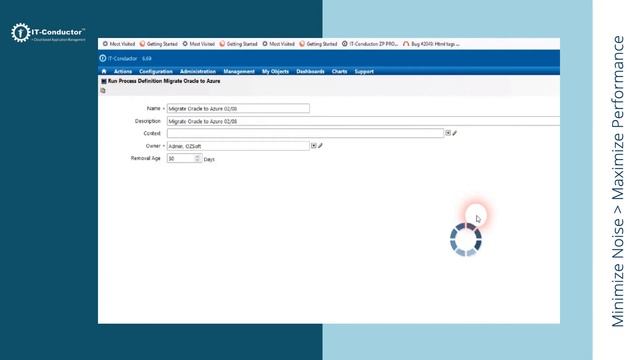Open the Actions menu

coord(123,71)
